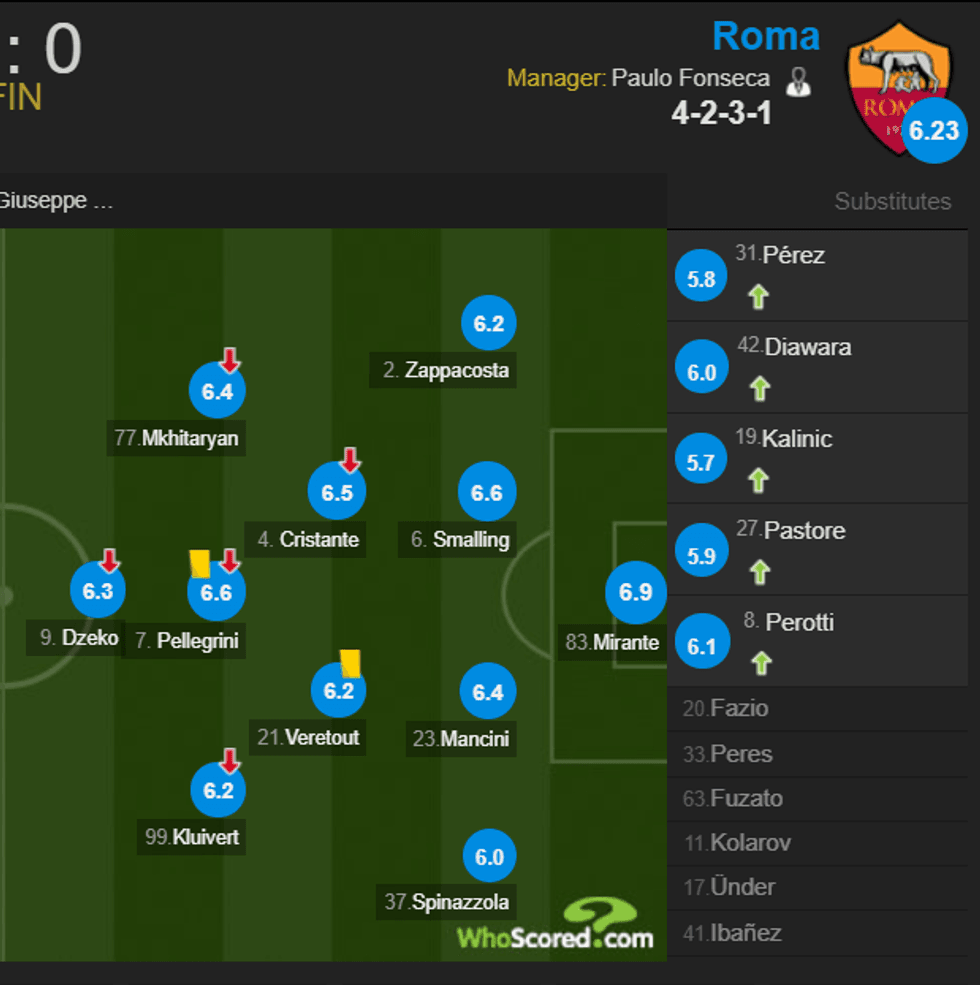The width and height of the screenshot is (980, 985).
Task: Click Zappacosta's player name label
Action: point(443,371)
